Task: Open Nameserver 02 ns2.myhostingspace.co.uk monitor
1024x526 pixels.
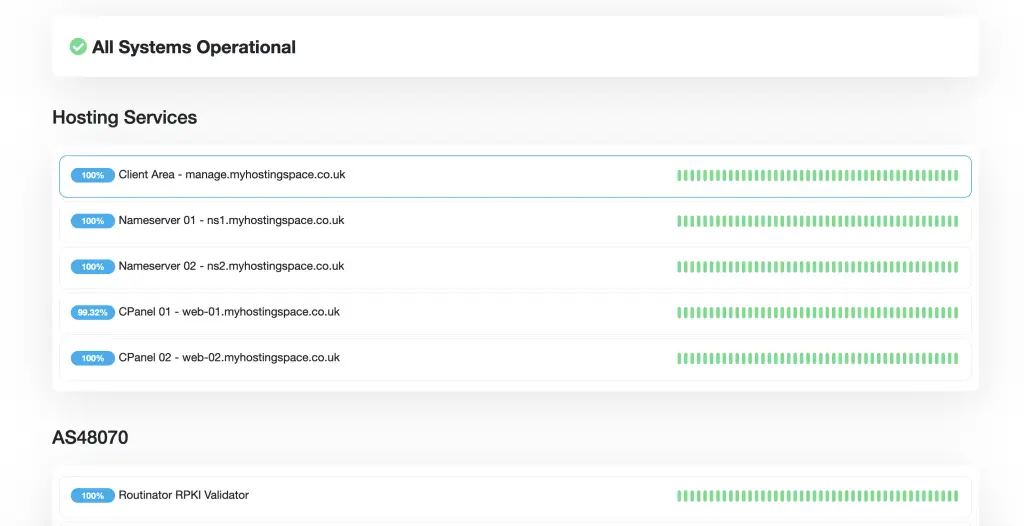Action: coord(515,267)
